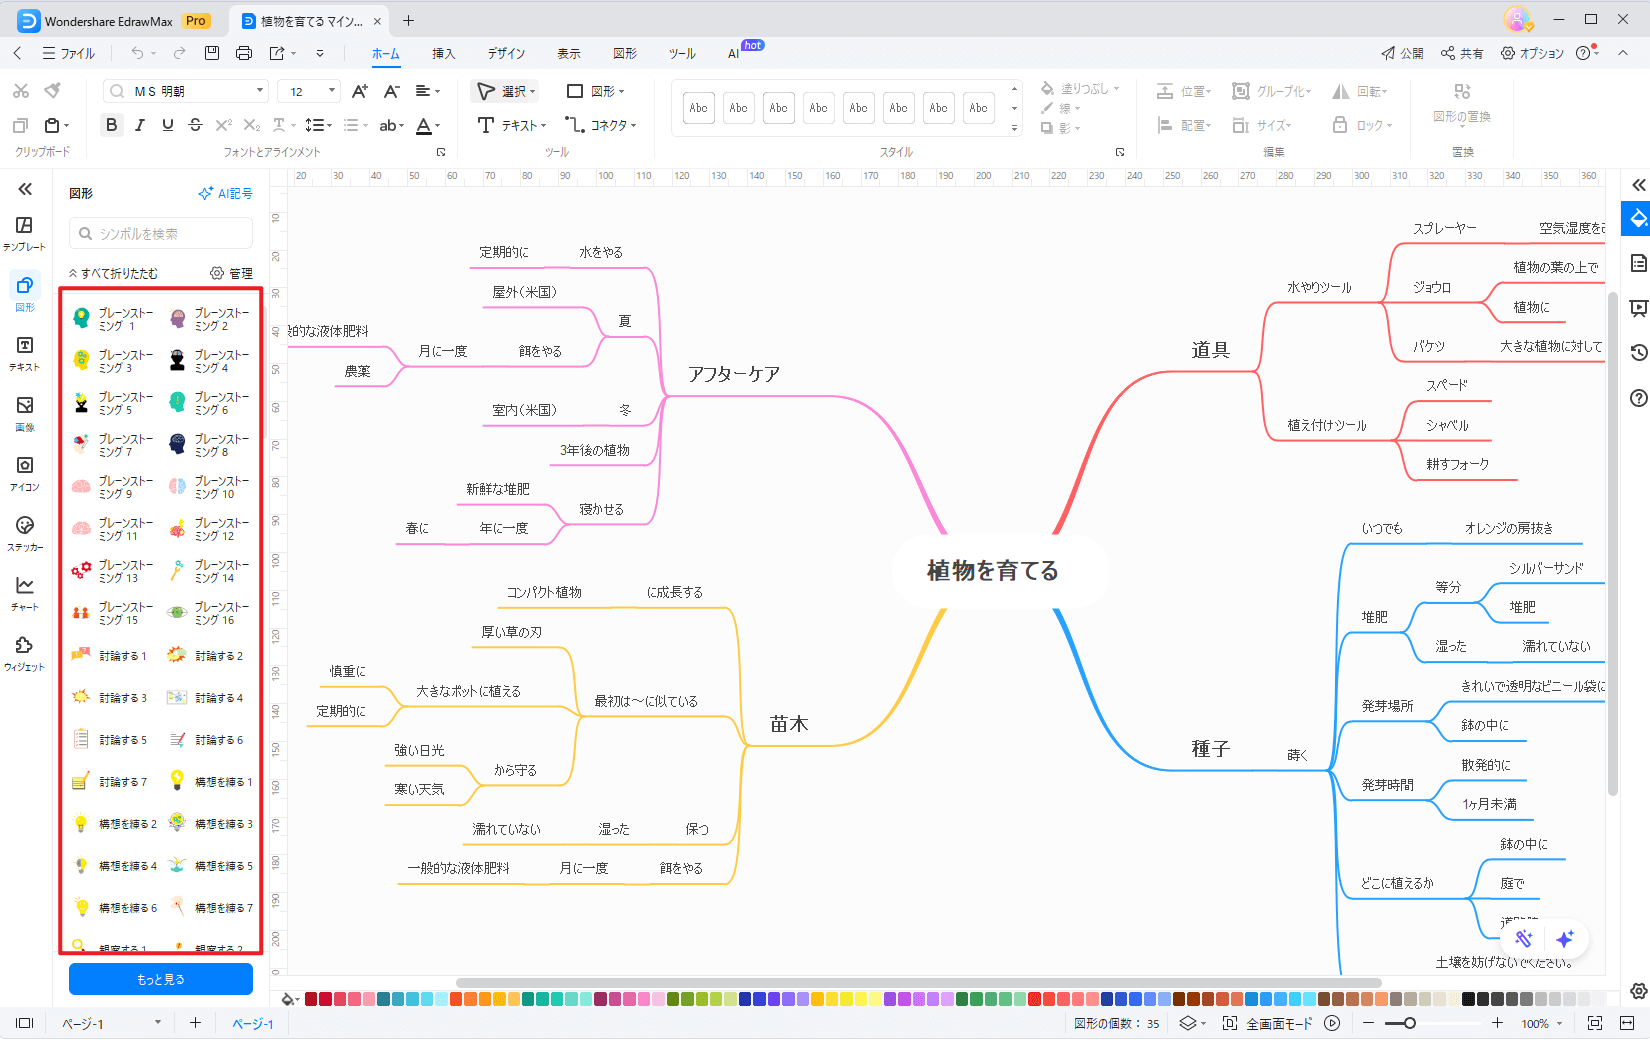Viewport: 1650px width, 1040px height.
Task: Click the AI記号 link
Action: [x=226, y=193]
